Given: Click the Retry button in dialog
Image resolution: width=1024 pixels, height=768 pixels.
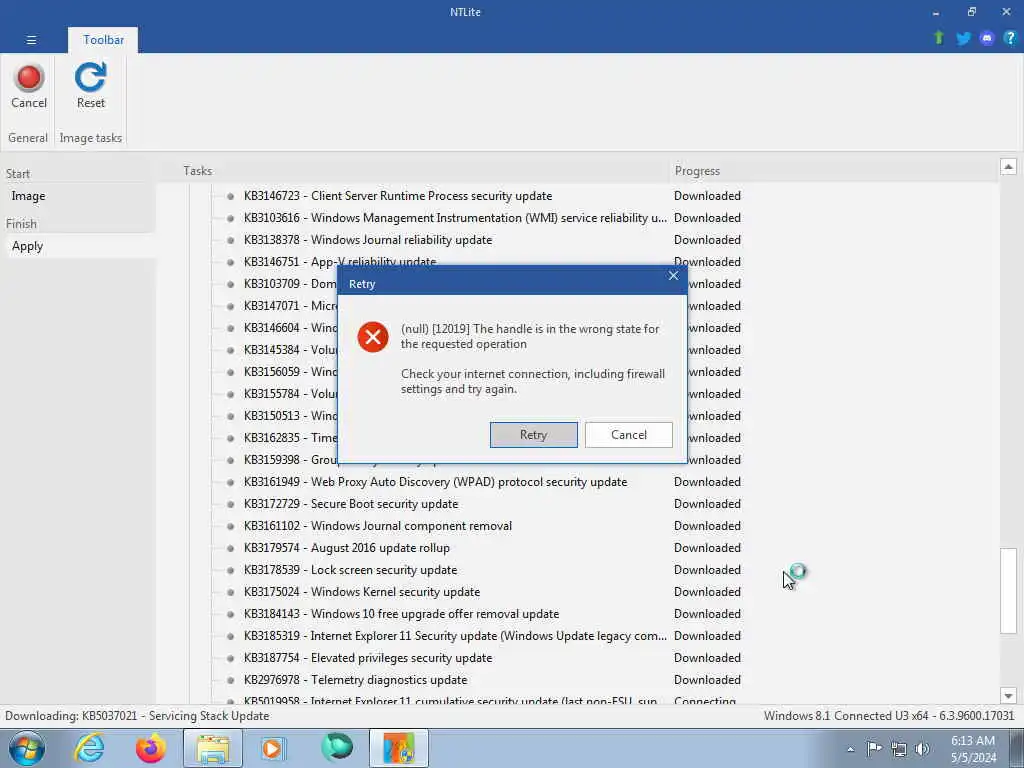Looking at the screenshot, I should tap(534, 435).
